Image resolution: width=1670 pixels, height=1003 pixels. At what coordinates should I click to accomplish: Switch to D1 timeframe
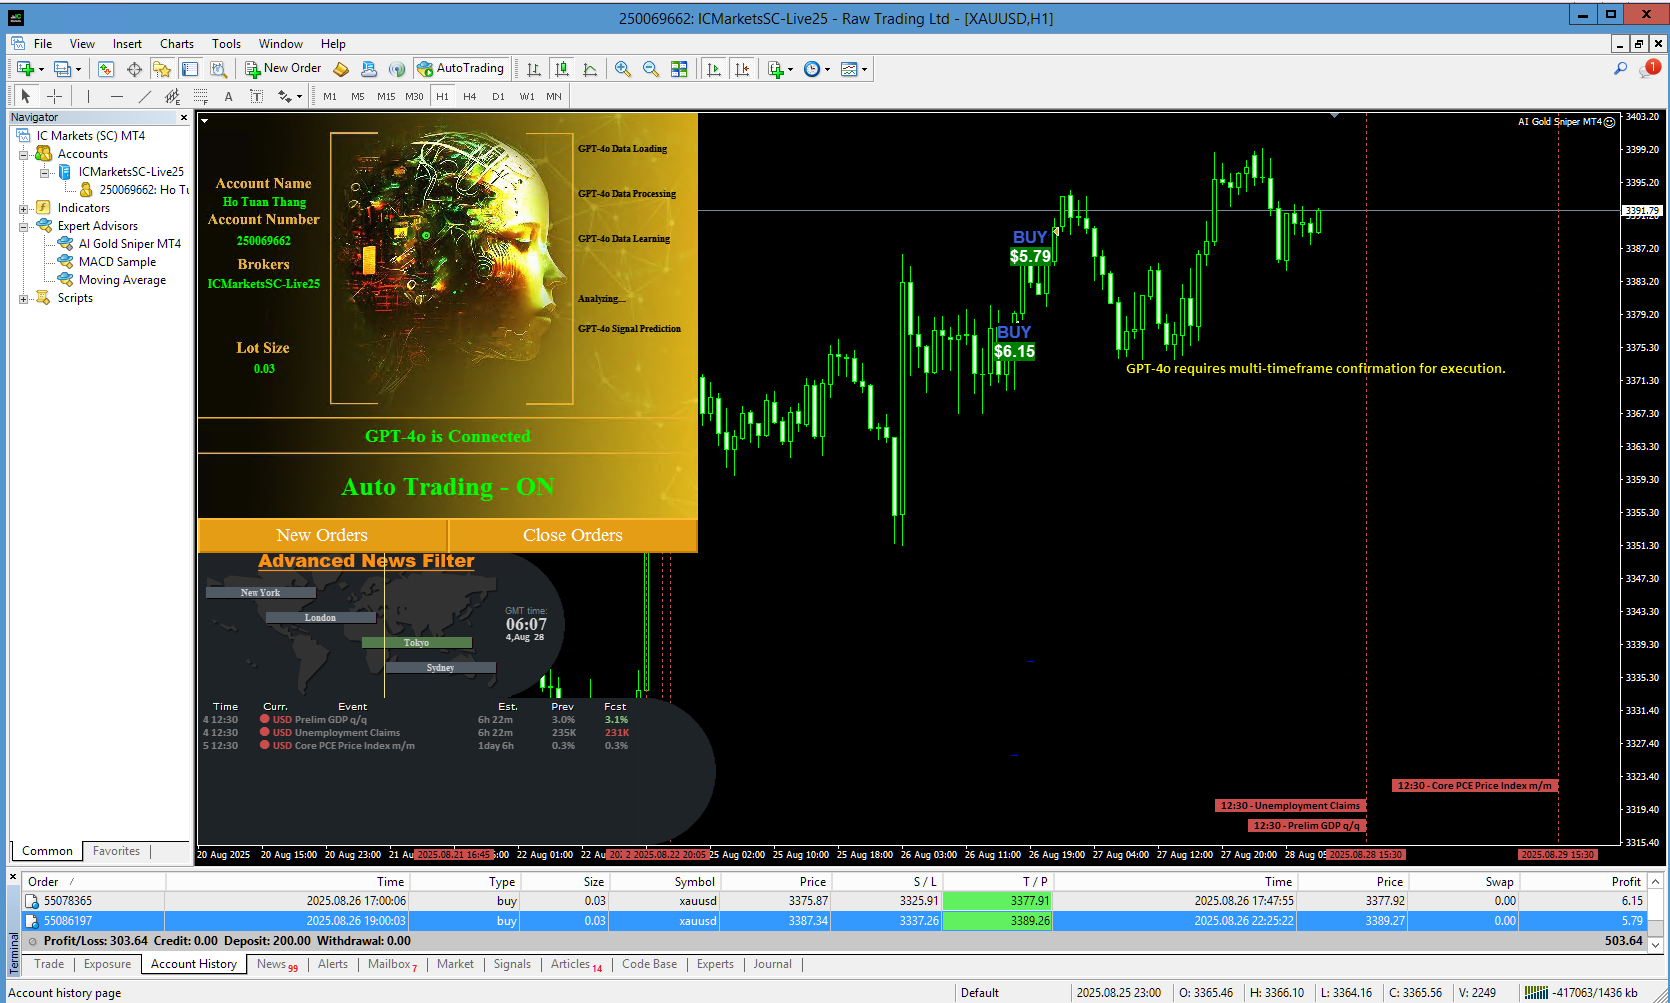pyautogui.click(x=498, y=96)
